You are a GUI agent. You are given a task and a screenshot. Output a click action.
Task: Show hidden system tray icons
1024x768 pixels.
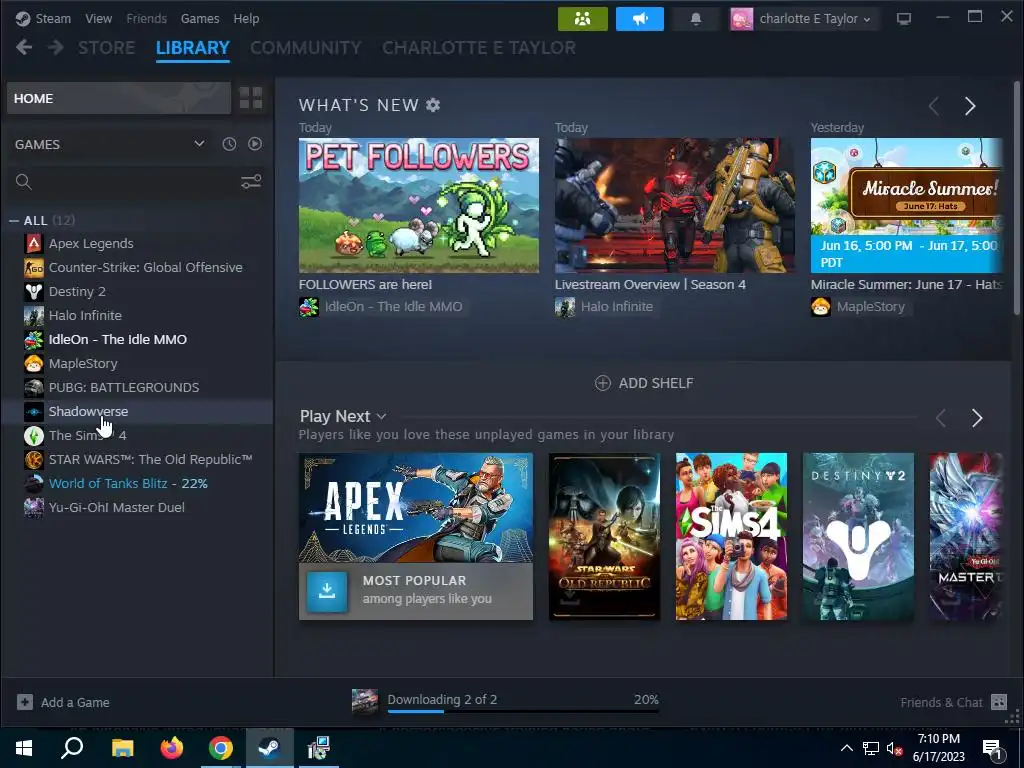846,748
